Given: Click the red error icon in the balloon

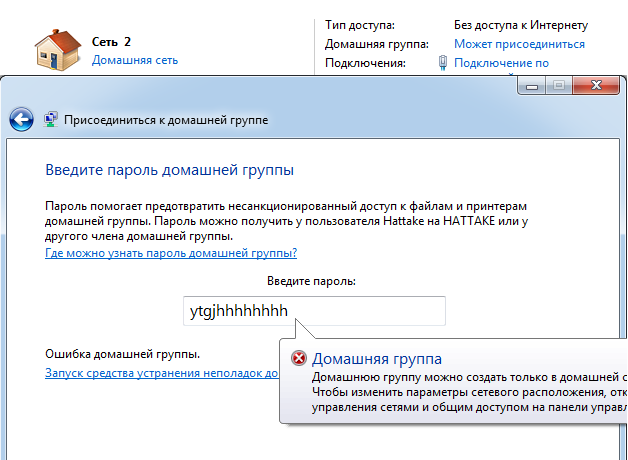Looking at the screenshot, I should (x=298, y=359).
